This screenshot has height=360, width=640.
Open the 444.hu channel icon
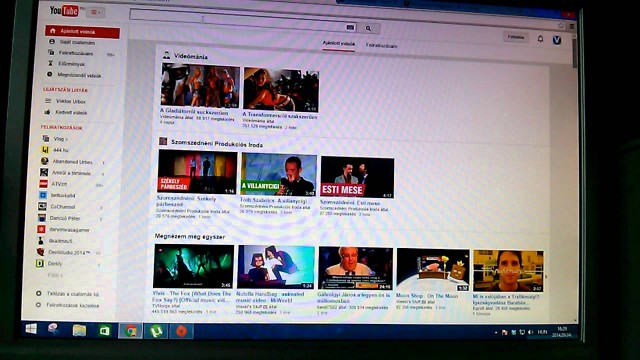pyautogui.click(x=45, y=150)
